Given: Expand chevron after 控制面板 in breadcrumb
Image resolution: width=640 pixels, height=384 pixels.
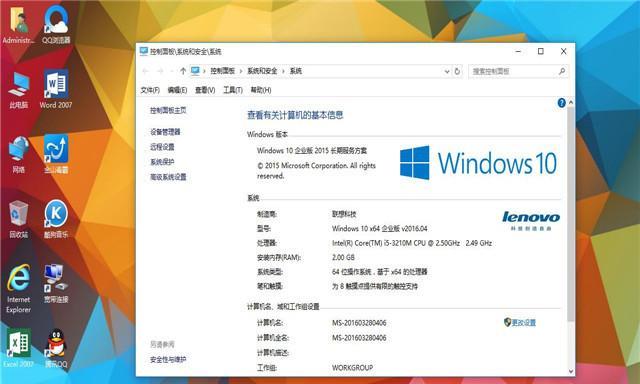Looking at the screenshot, I should tap(241, 71).
